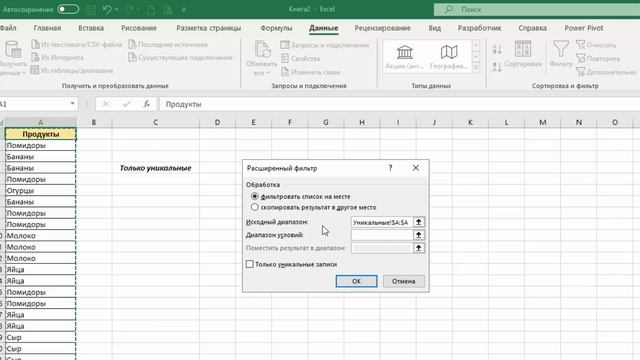This screenshot has width=640, height=360.
Task: Click the dialog help question mark
Action: click(x=391, y=168)
